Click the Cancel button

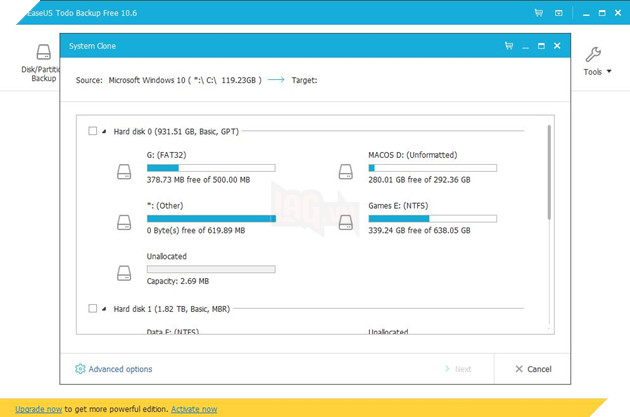(533, 369)
